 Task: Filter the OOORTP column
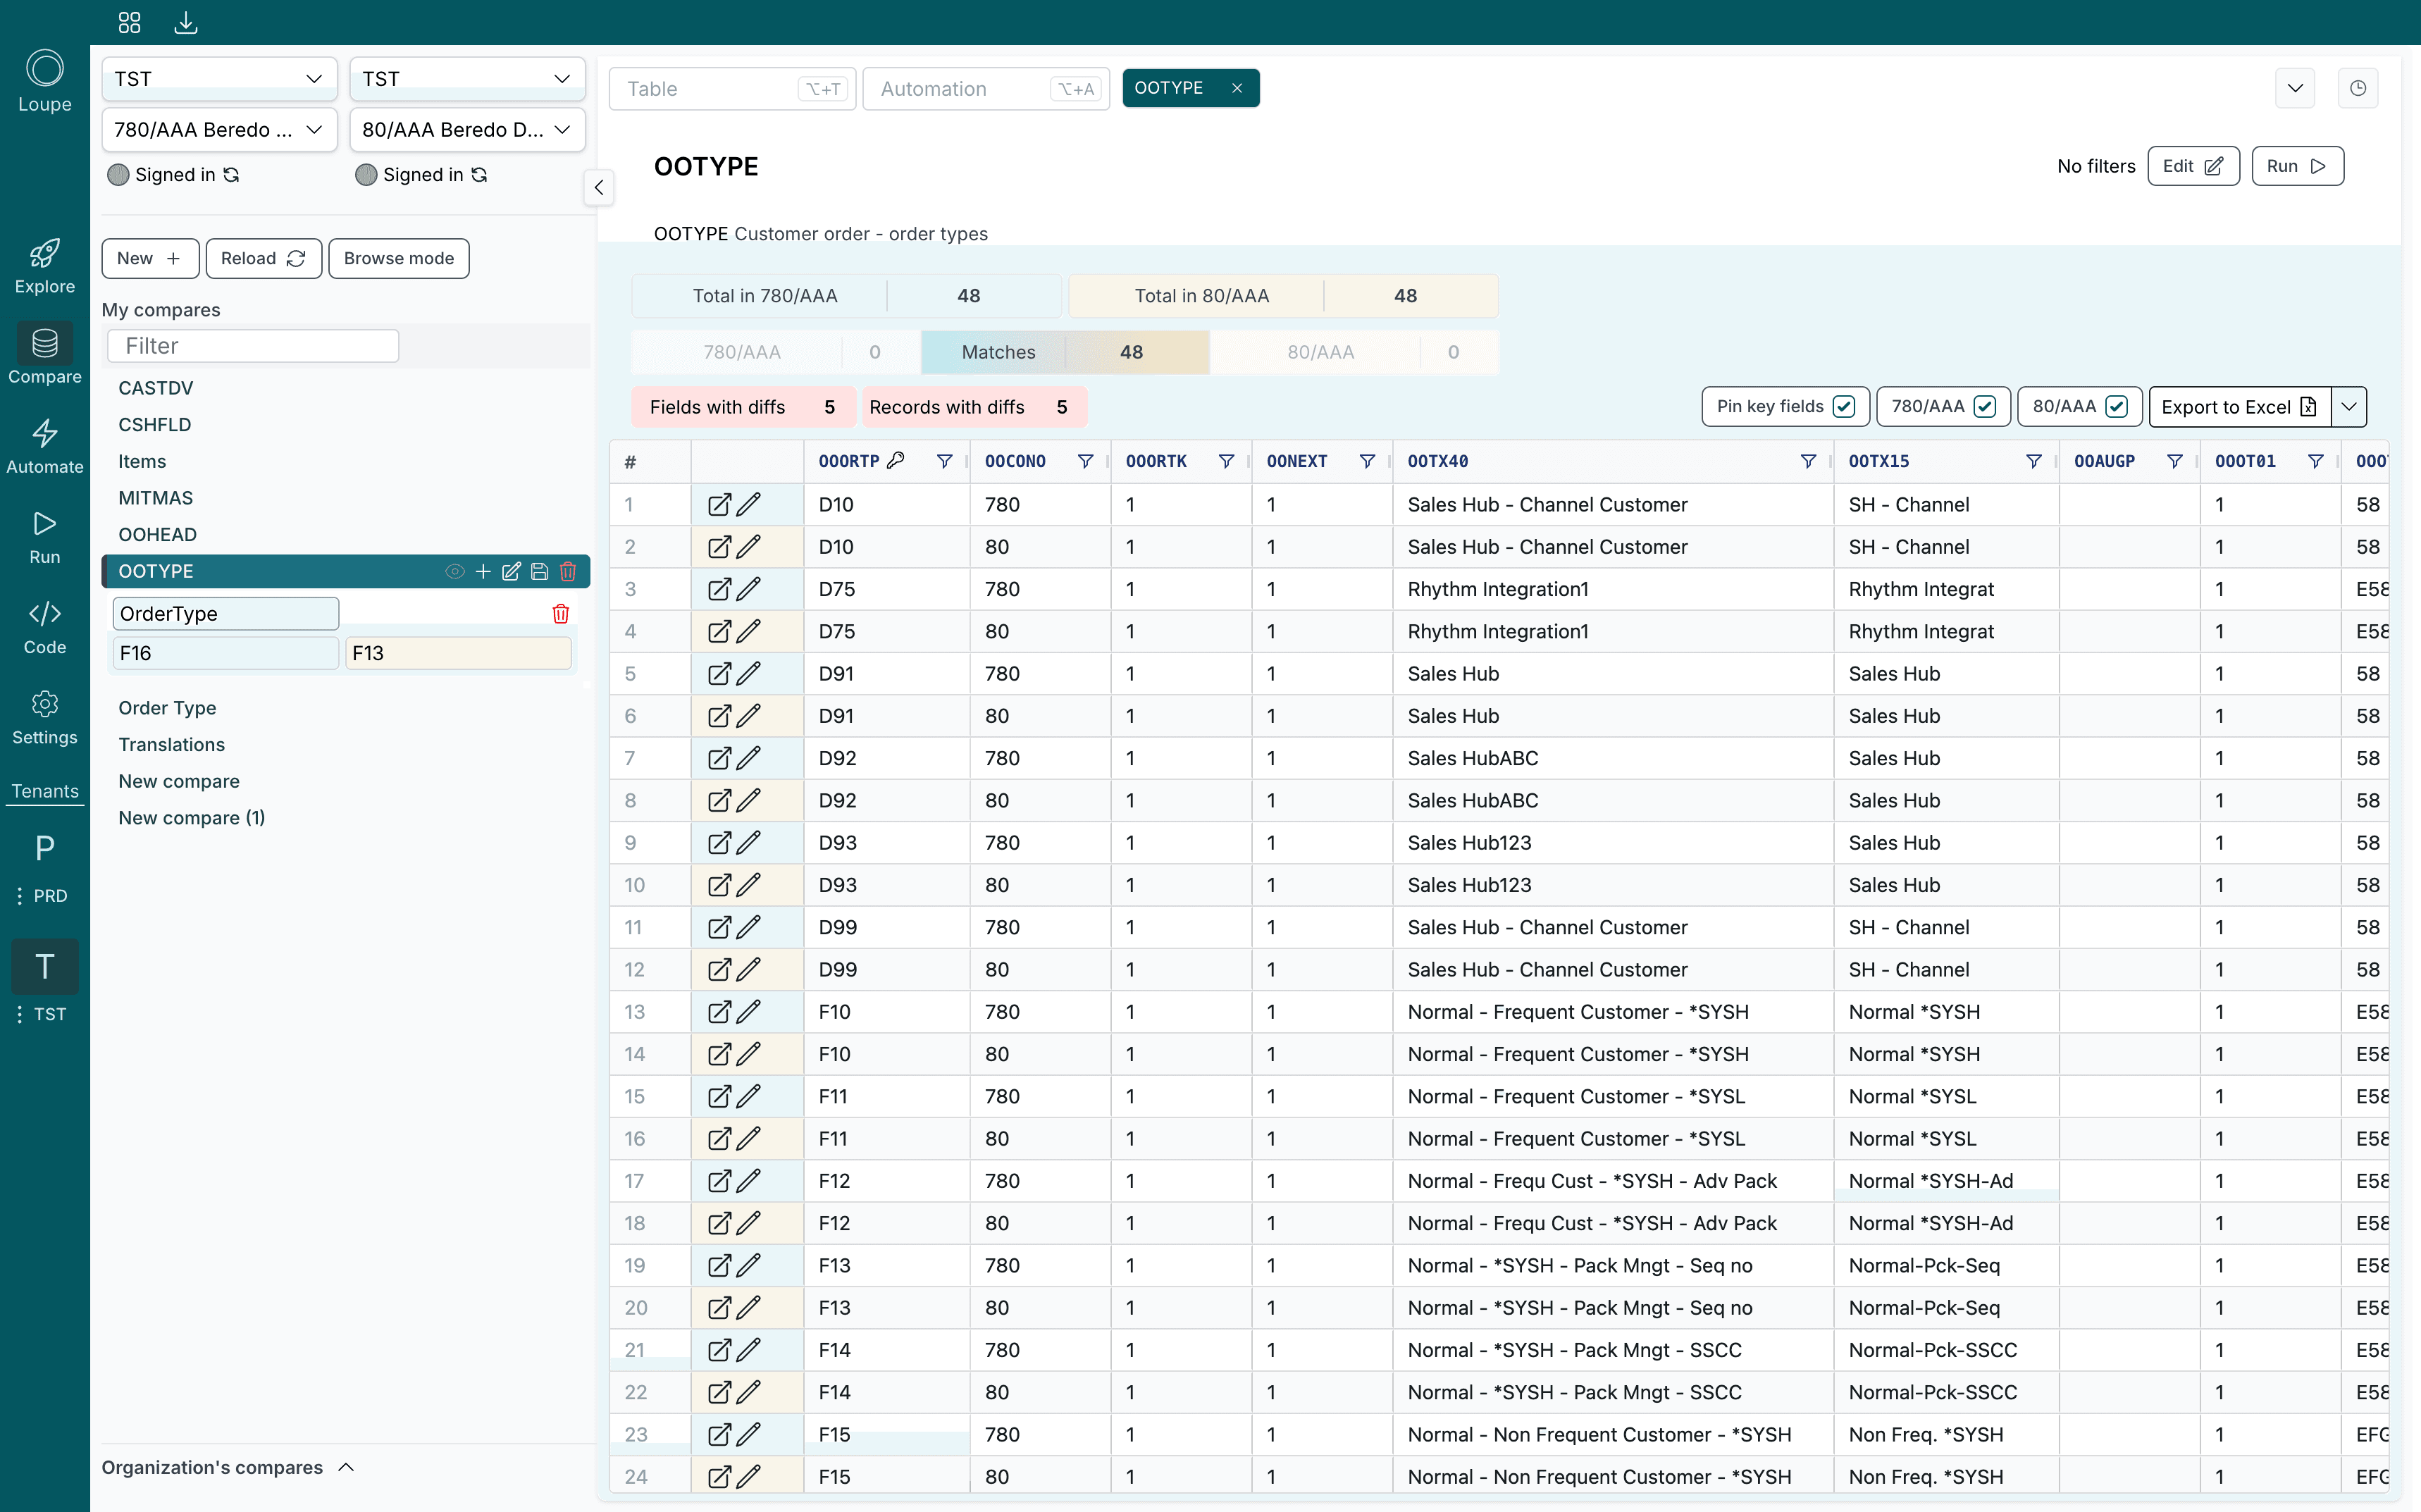pos(944,461)
